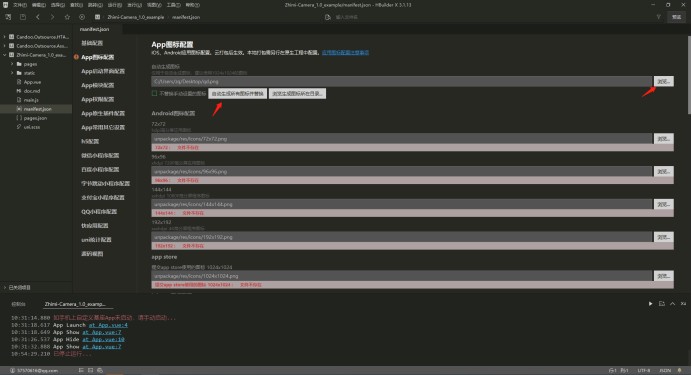Image resolution: width=692 pixels, height=375 pixels.
Task: Expand the closed projects section
Action: tap(5, 288)
